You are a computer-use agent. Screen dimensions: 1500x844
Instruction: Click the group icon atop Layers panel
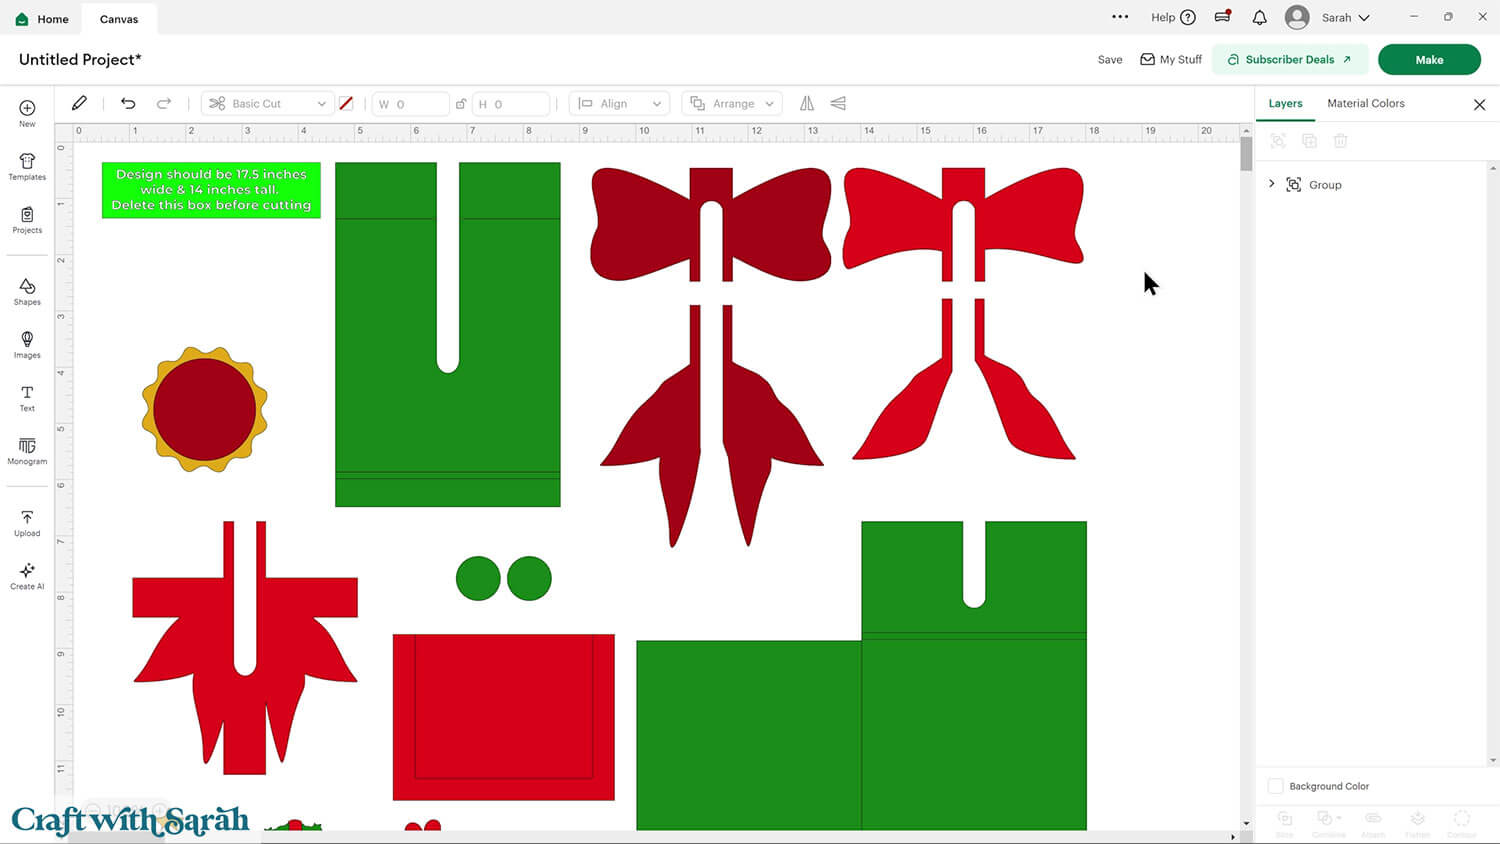tap(1278, 141)
